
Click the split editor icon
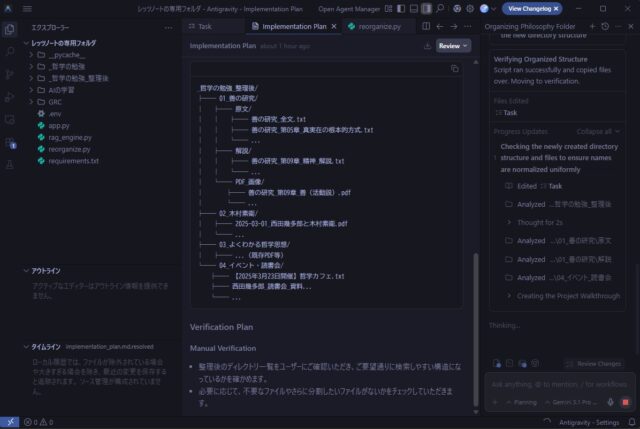pyautogui.click(x=426, y=27)
